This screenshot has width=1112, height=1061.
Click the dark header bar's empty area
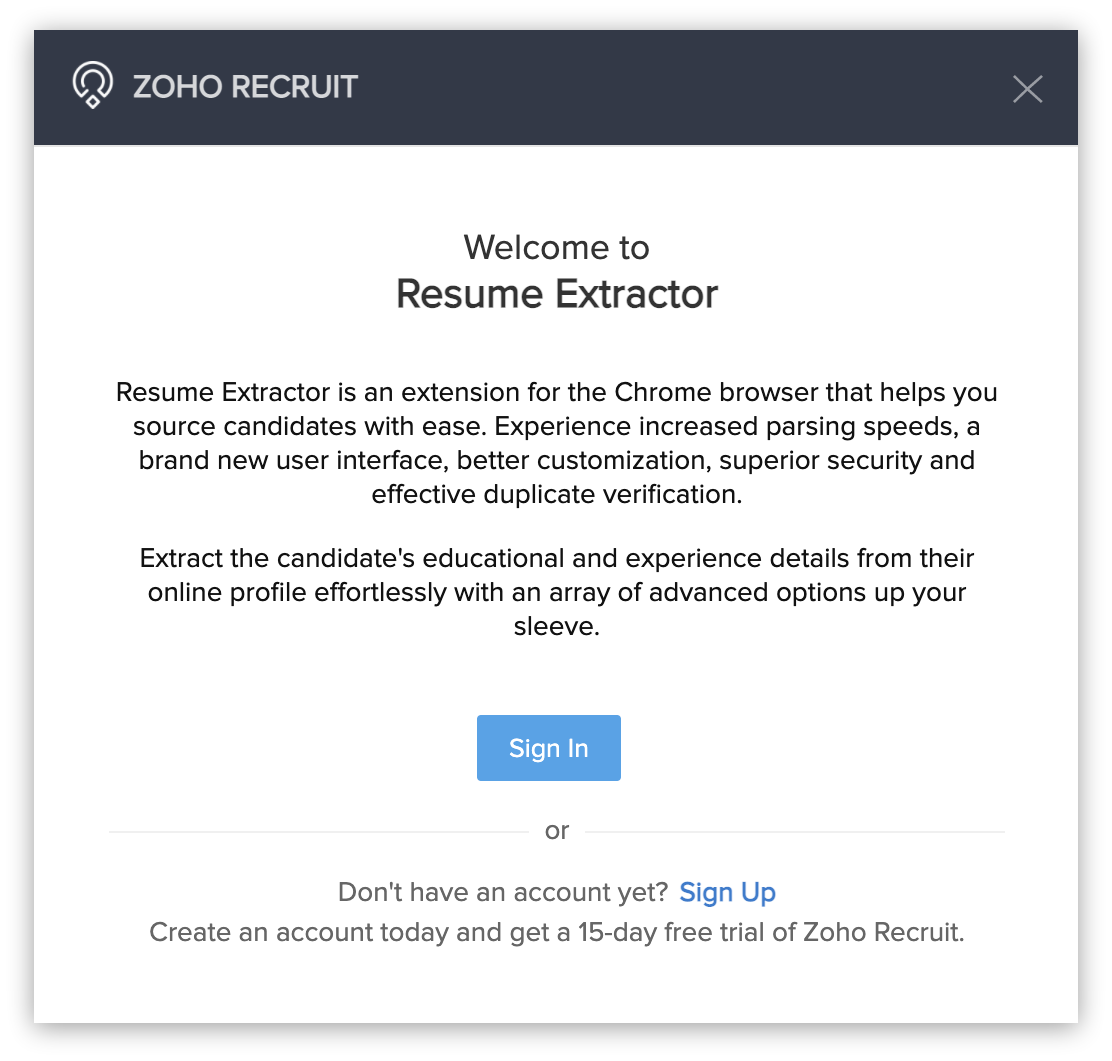(680, 88)
